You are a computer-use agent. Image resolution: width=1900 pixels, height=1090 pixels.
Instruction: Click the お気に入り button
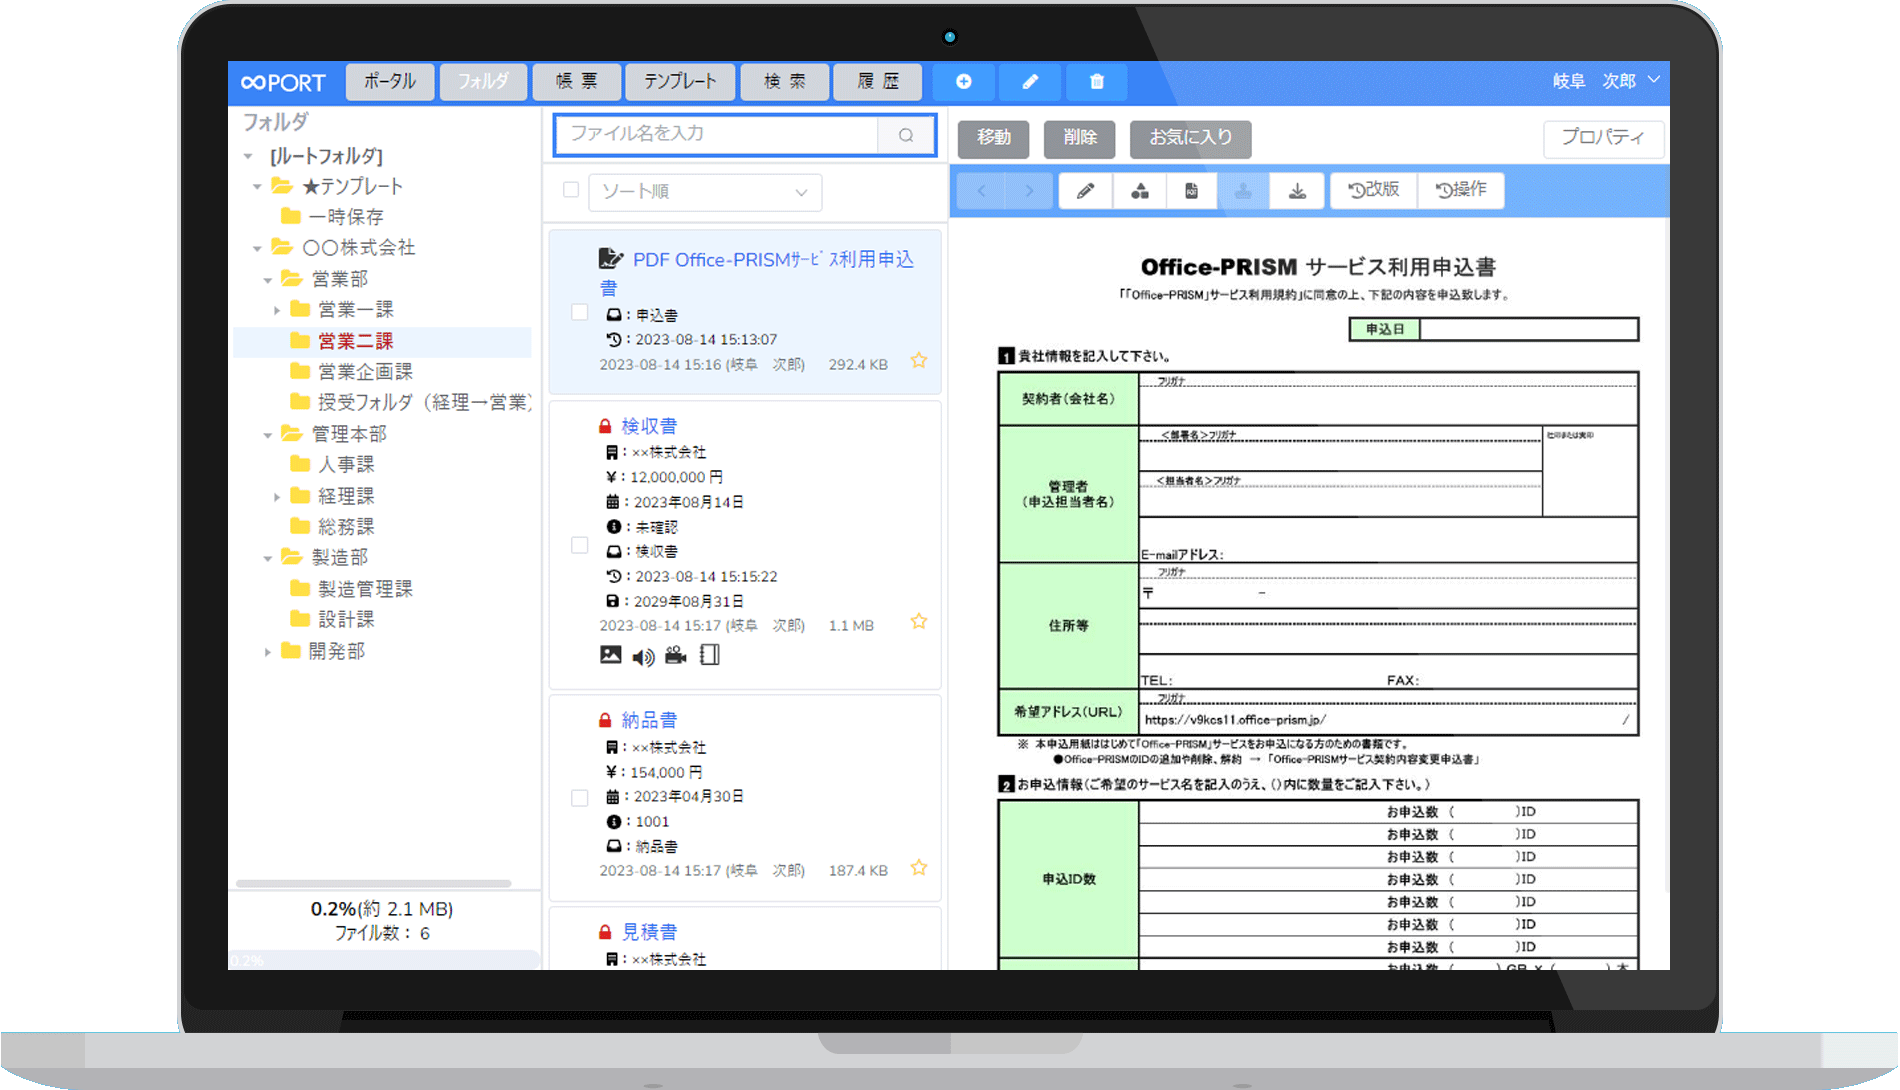[x=1190, y=139]
